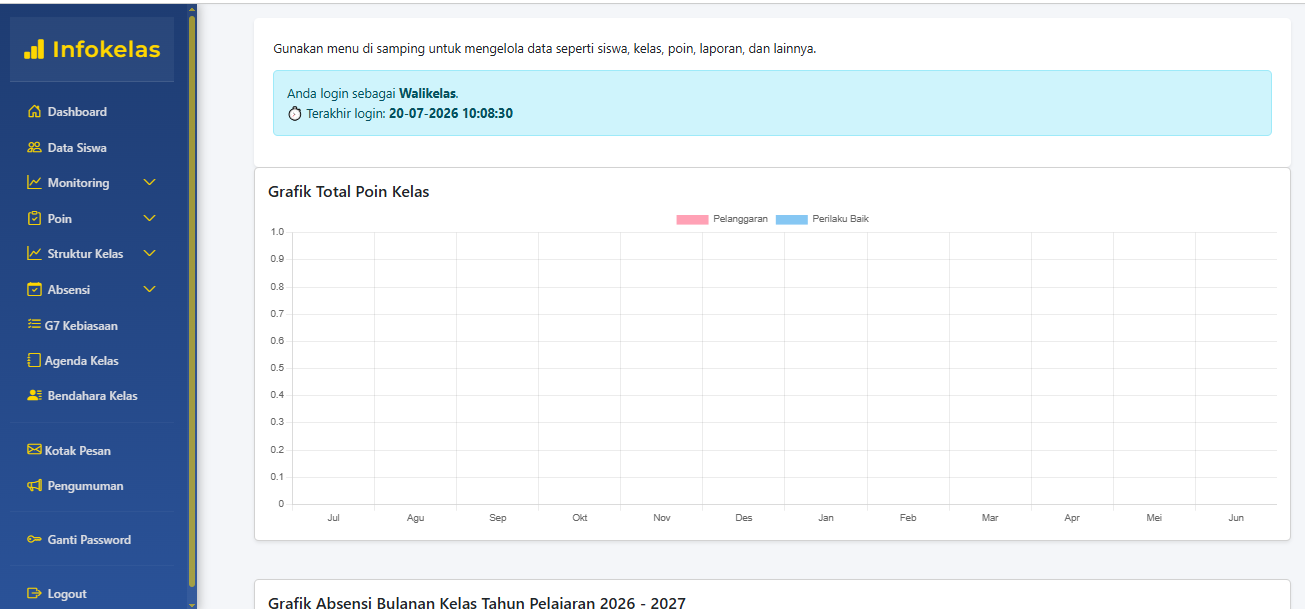
Task: Expand the Struktur Kelas submenu chevron
Action: [150, 254]
